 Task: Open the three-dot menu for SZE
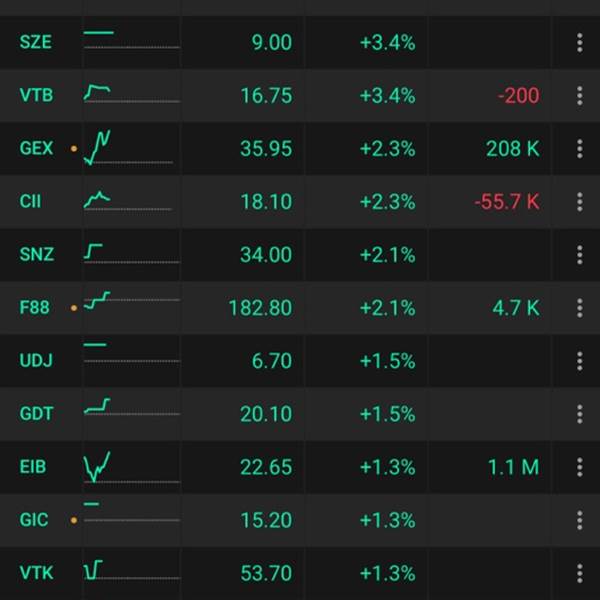579,42
